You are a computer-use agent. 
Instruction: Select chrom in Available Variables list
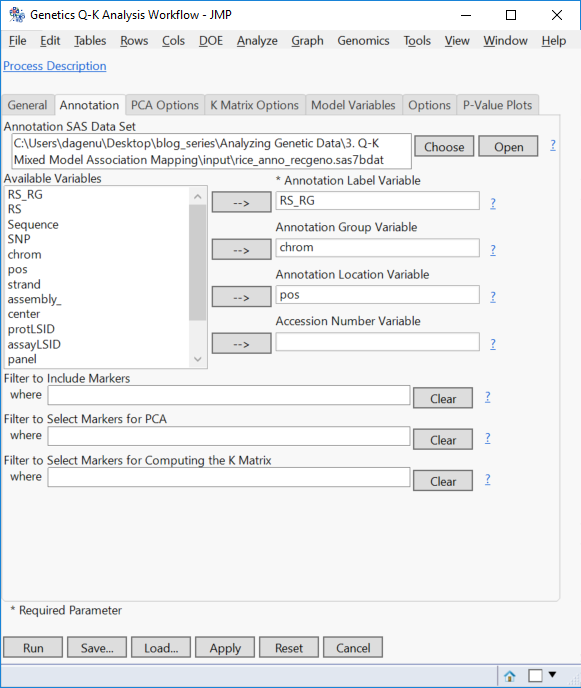(x=24, y=254)
